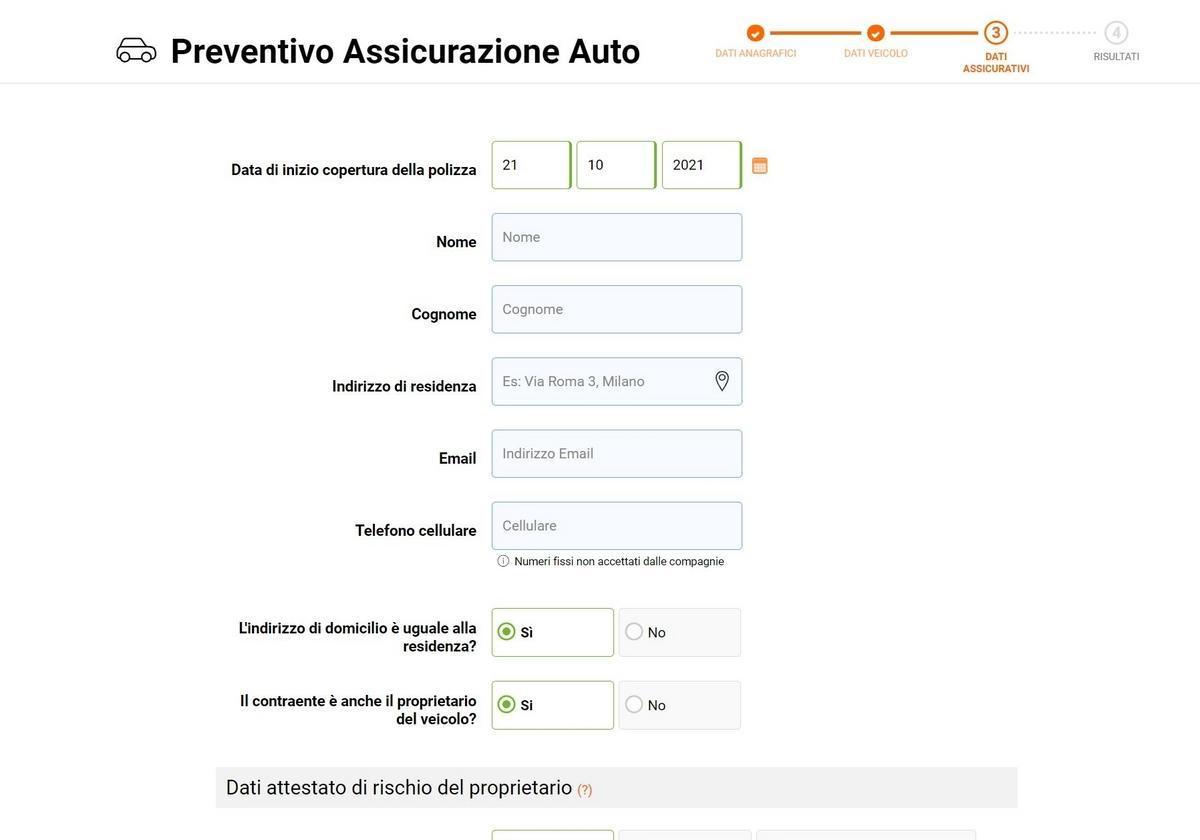The height and width of the screenshot is (840, 1200).
Task: Click the Dati Veicolo checkmark step
Action: [876, 33]
